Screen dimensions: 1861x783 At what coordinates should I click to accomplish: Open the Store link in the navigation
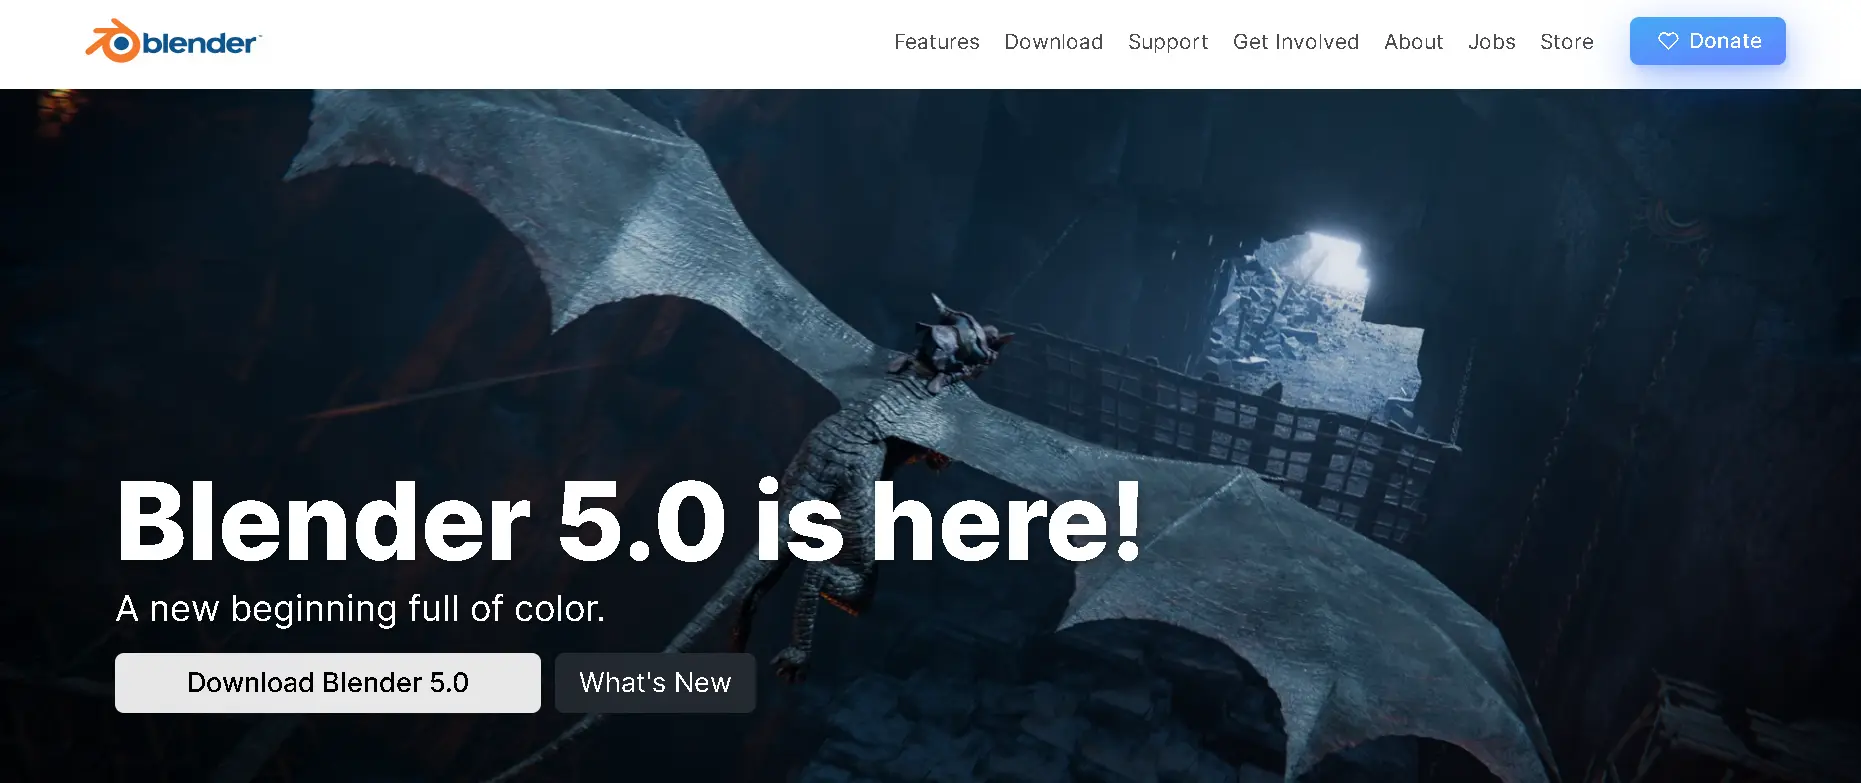click(1566, 42)
